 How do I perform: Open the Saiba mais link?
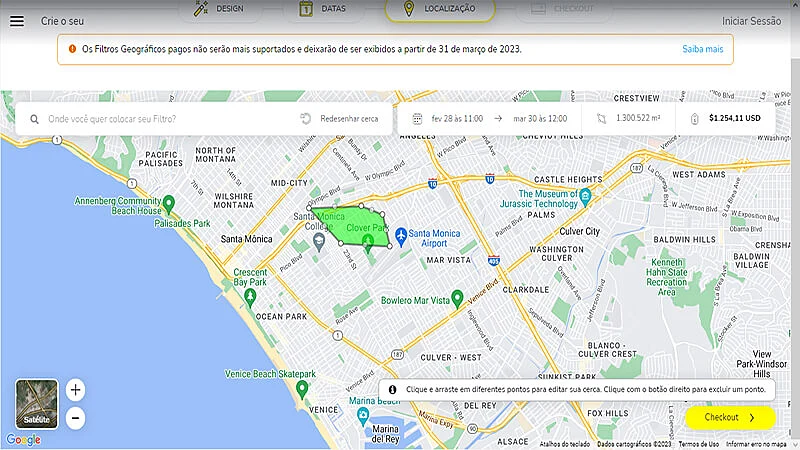702,49
